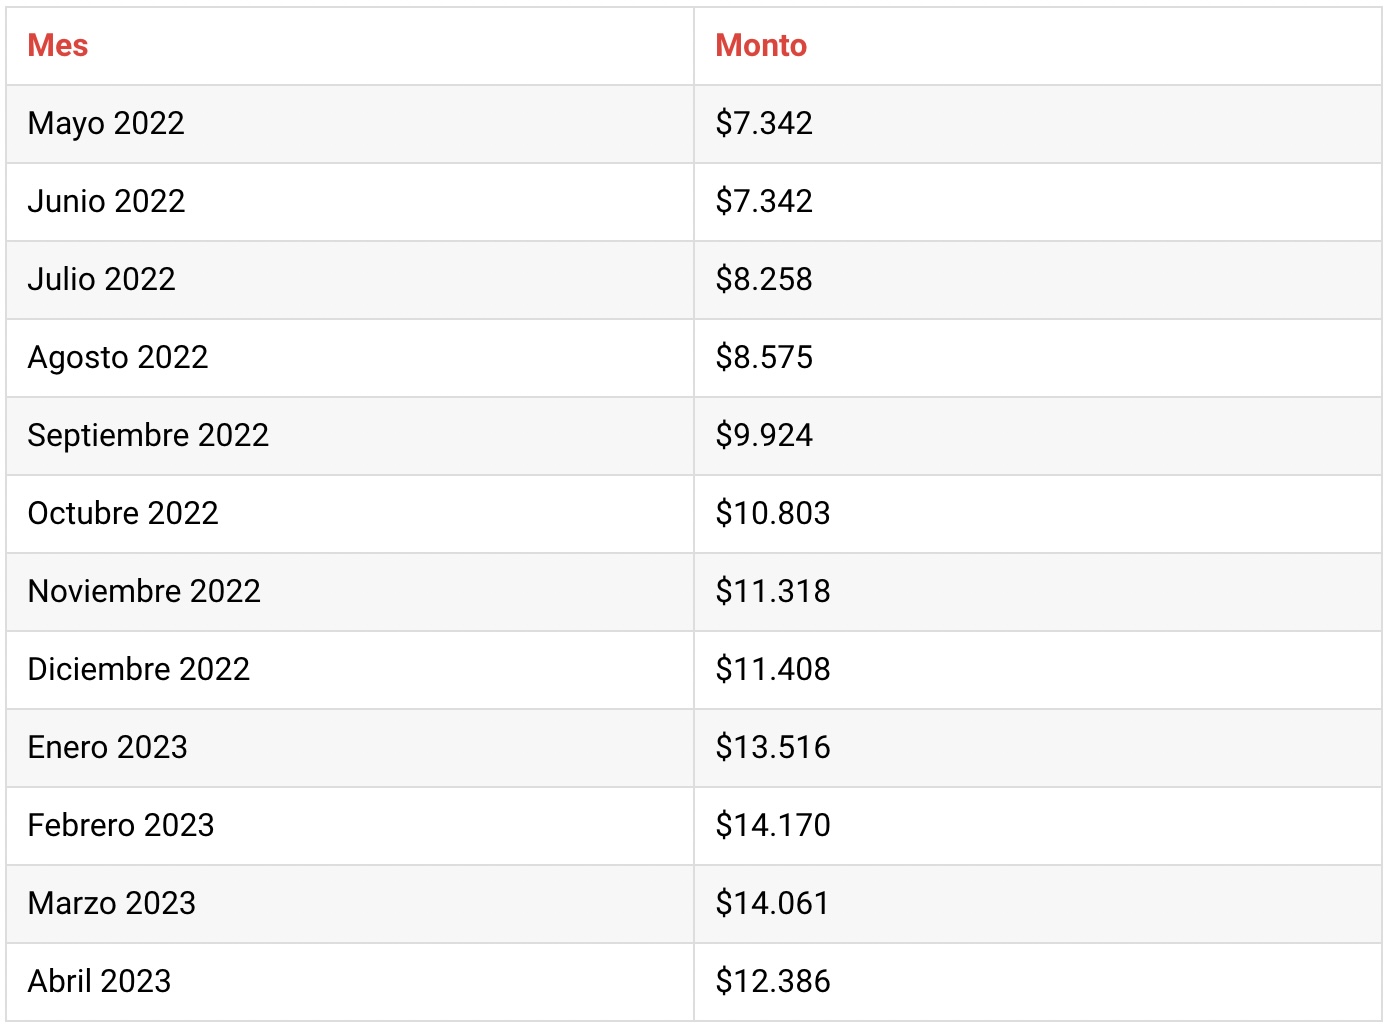Click the Marzo 2023 cell

(x=350, y=904)
